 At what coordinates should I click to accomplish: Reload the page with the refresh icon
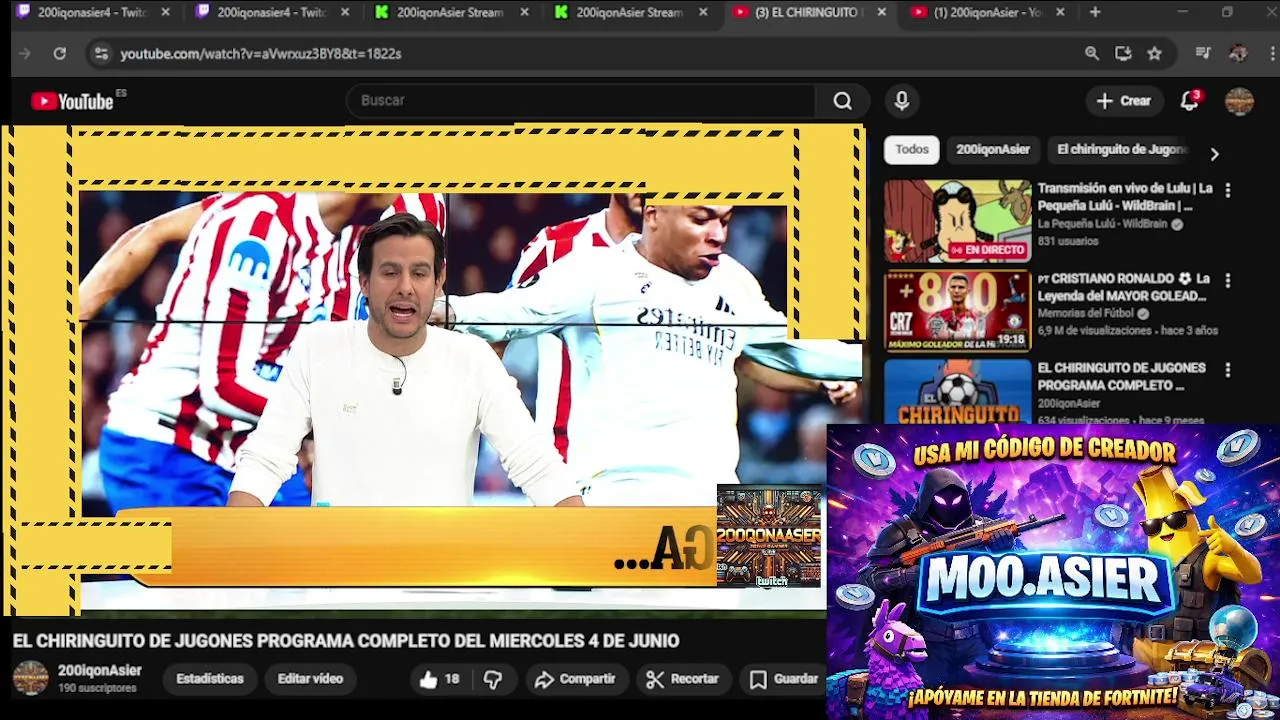[60, 54]
